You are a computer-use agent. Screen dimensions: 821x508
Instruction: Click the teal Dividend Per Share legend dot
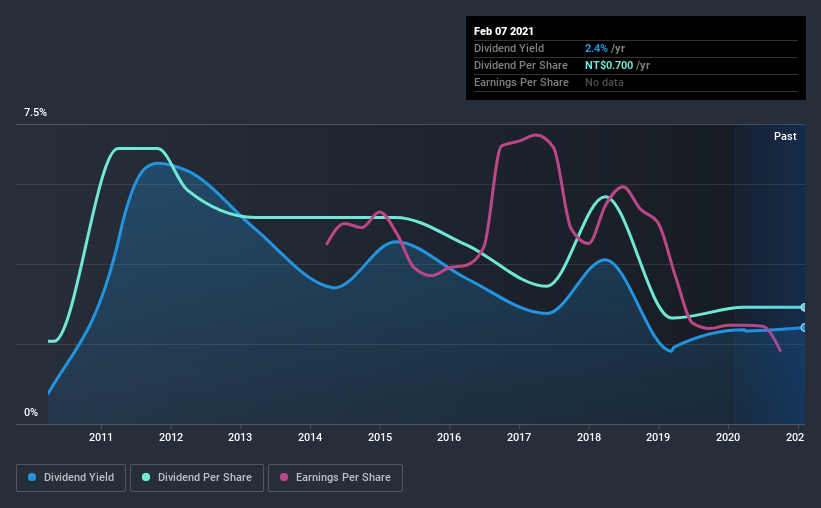tap(146, 477)
